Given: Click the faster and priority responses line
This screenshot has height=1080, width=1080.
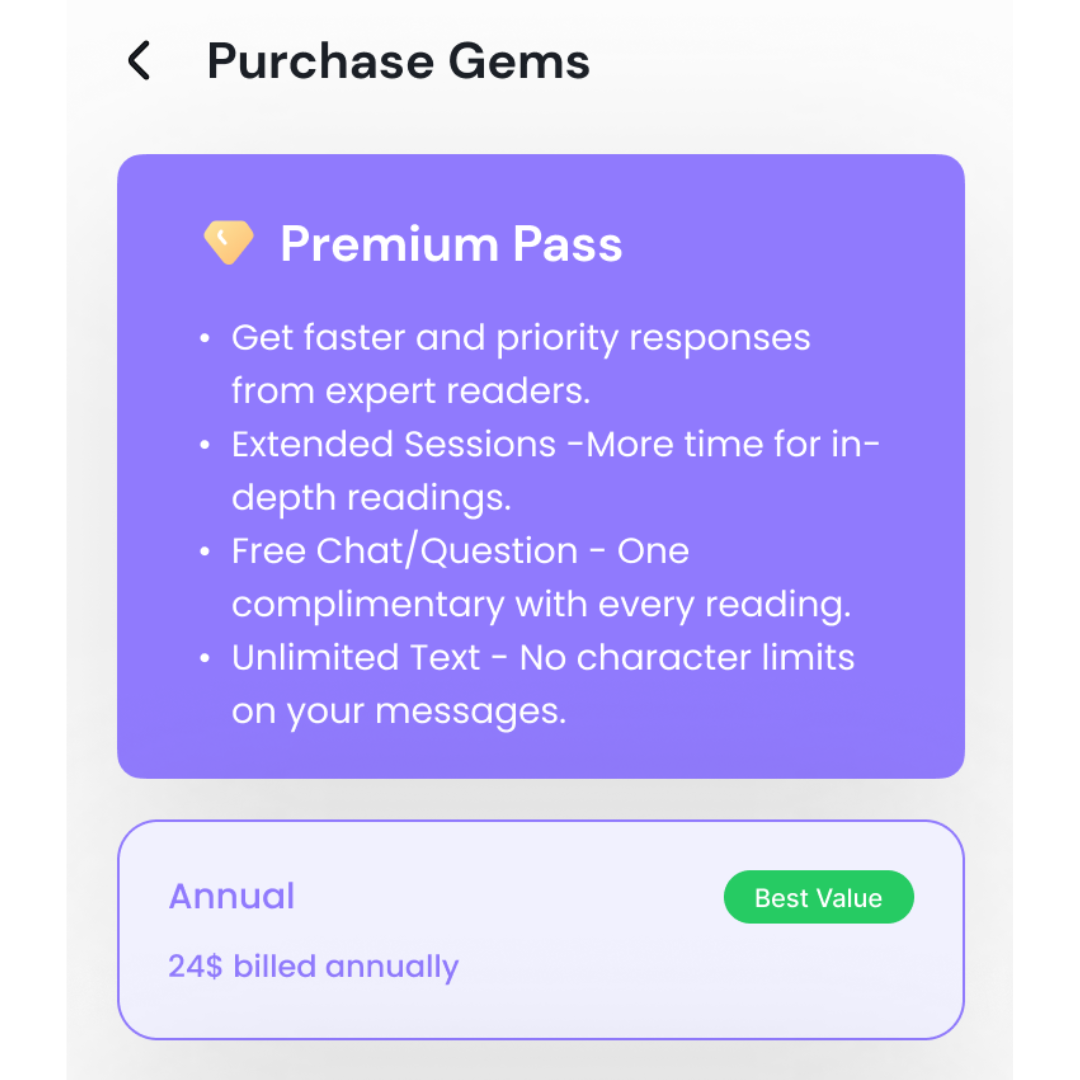Looking at the screenshot, I should point(520,338).
